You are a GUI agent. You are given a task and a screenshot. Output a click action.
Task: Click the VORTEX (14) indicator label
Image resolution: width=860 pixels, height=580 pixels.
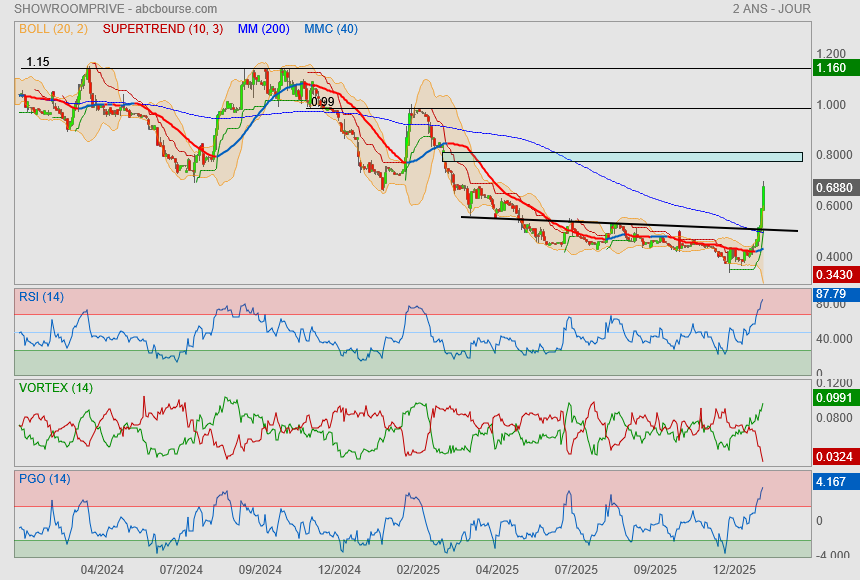tap(55, 387)
